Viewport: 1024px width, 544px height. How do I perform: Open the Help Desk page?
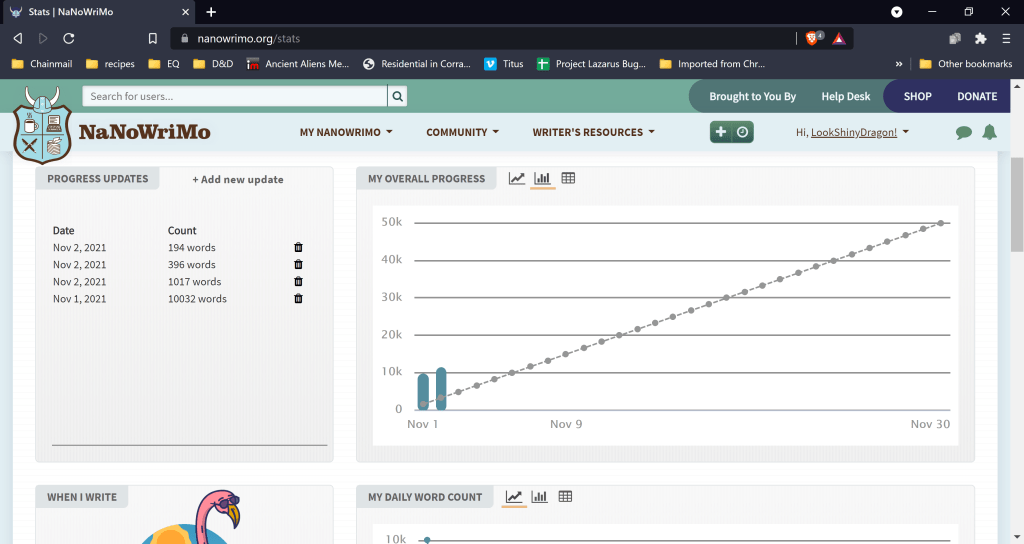(845, 97)
